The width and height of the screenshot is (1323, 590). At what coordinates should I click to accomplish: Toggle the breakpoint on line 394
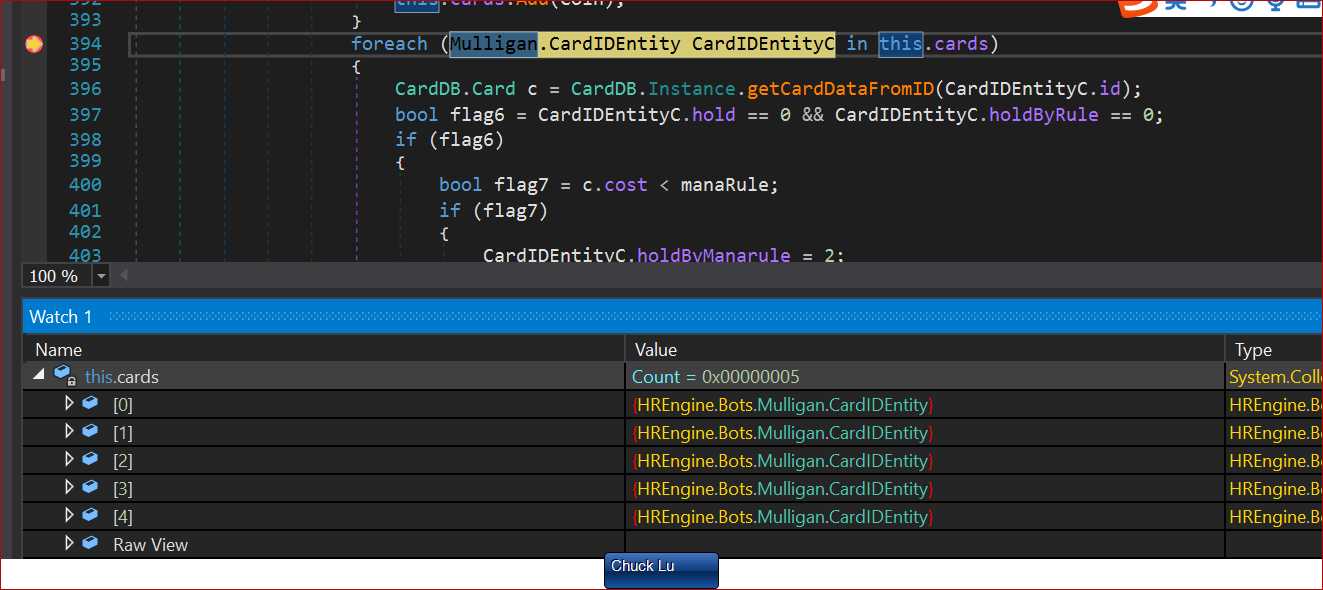(34, 44)
